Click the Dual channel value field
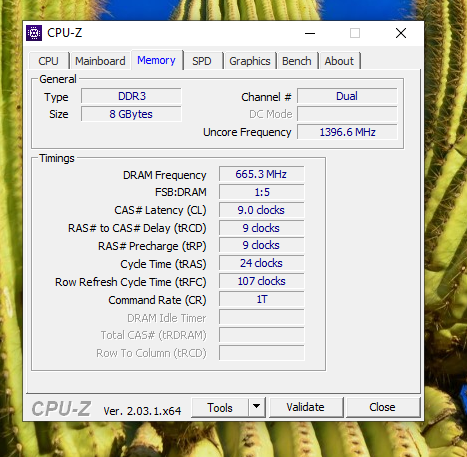This screenshot has height=457, width=467. pyautogui.click(x=347, y=96)
